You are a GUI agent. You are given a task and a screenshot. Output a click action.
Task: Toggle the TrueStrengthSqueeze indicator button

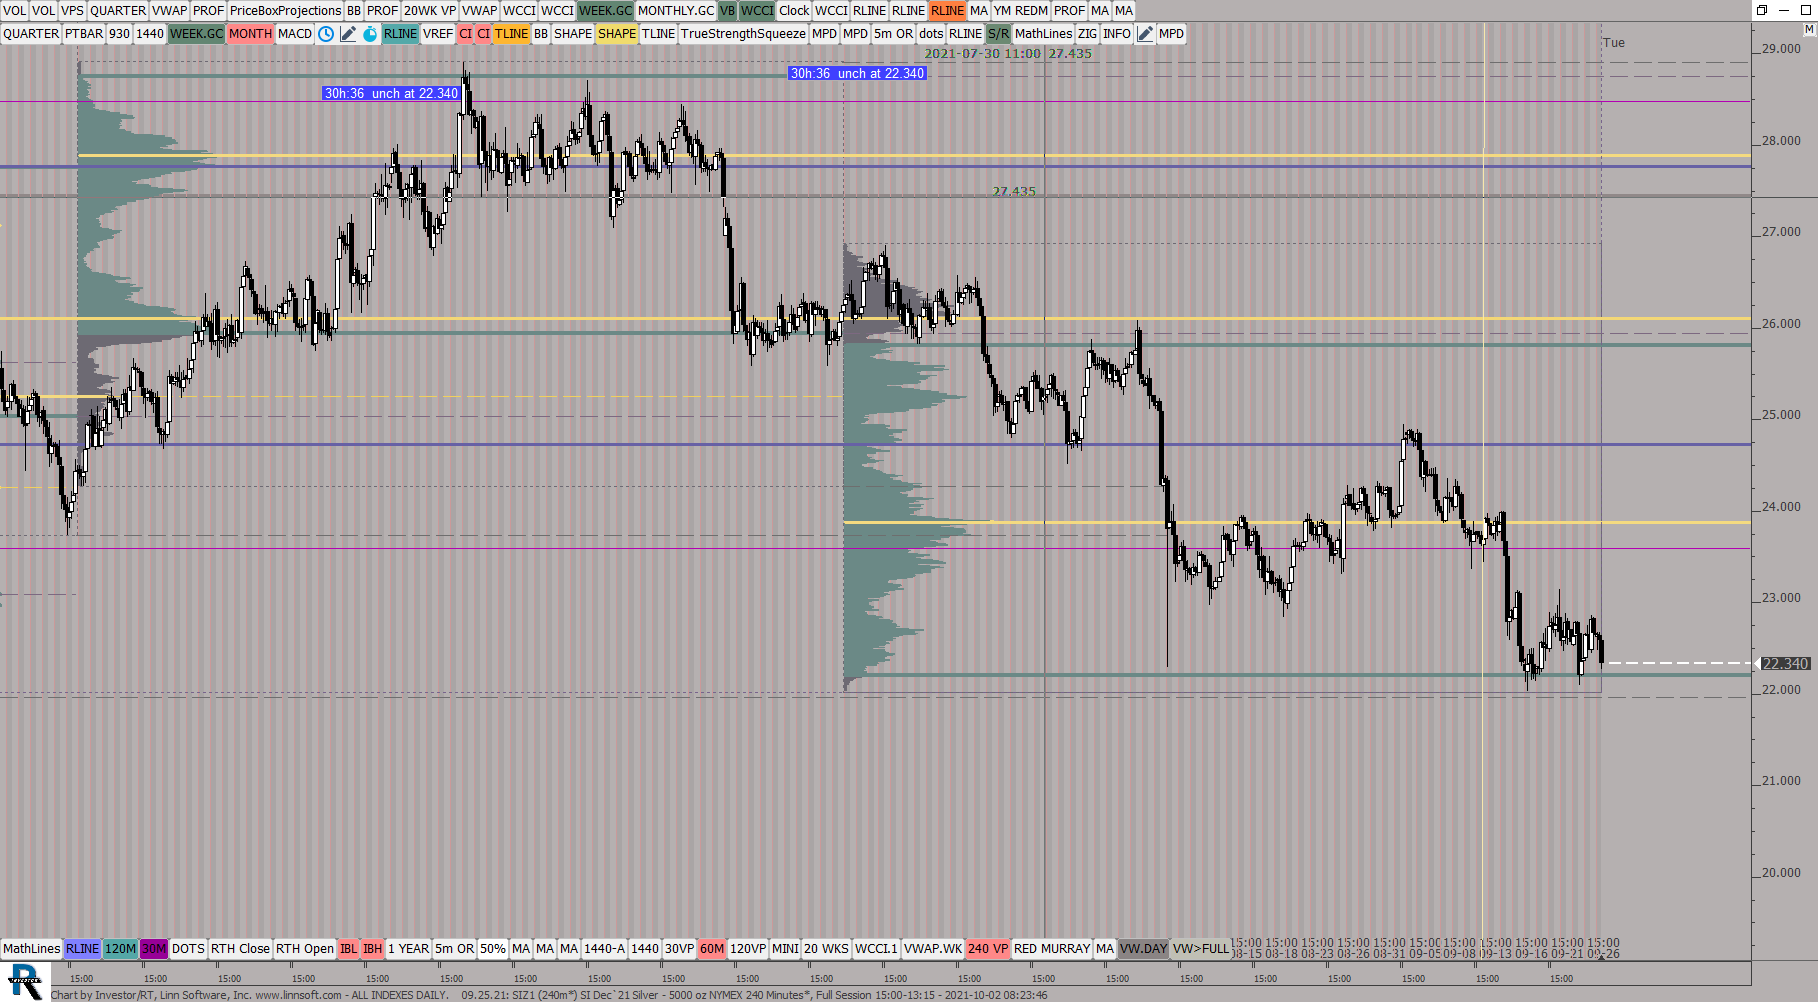tap(743, 34)
